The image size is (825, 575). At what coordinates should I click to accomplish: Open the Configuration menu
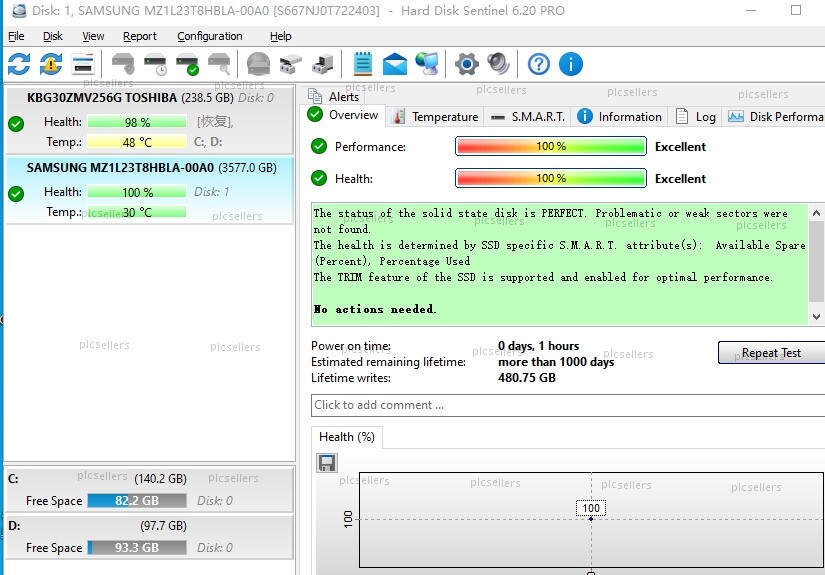point(210,36)
